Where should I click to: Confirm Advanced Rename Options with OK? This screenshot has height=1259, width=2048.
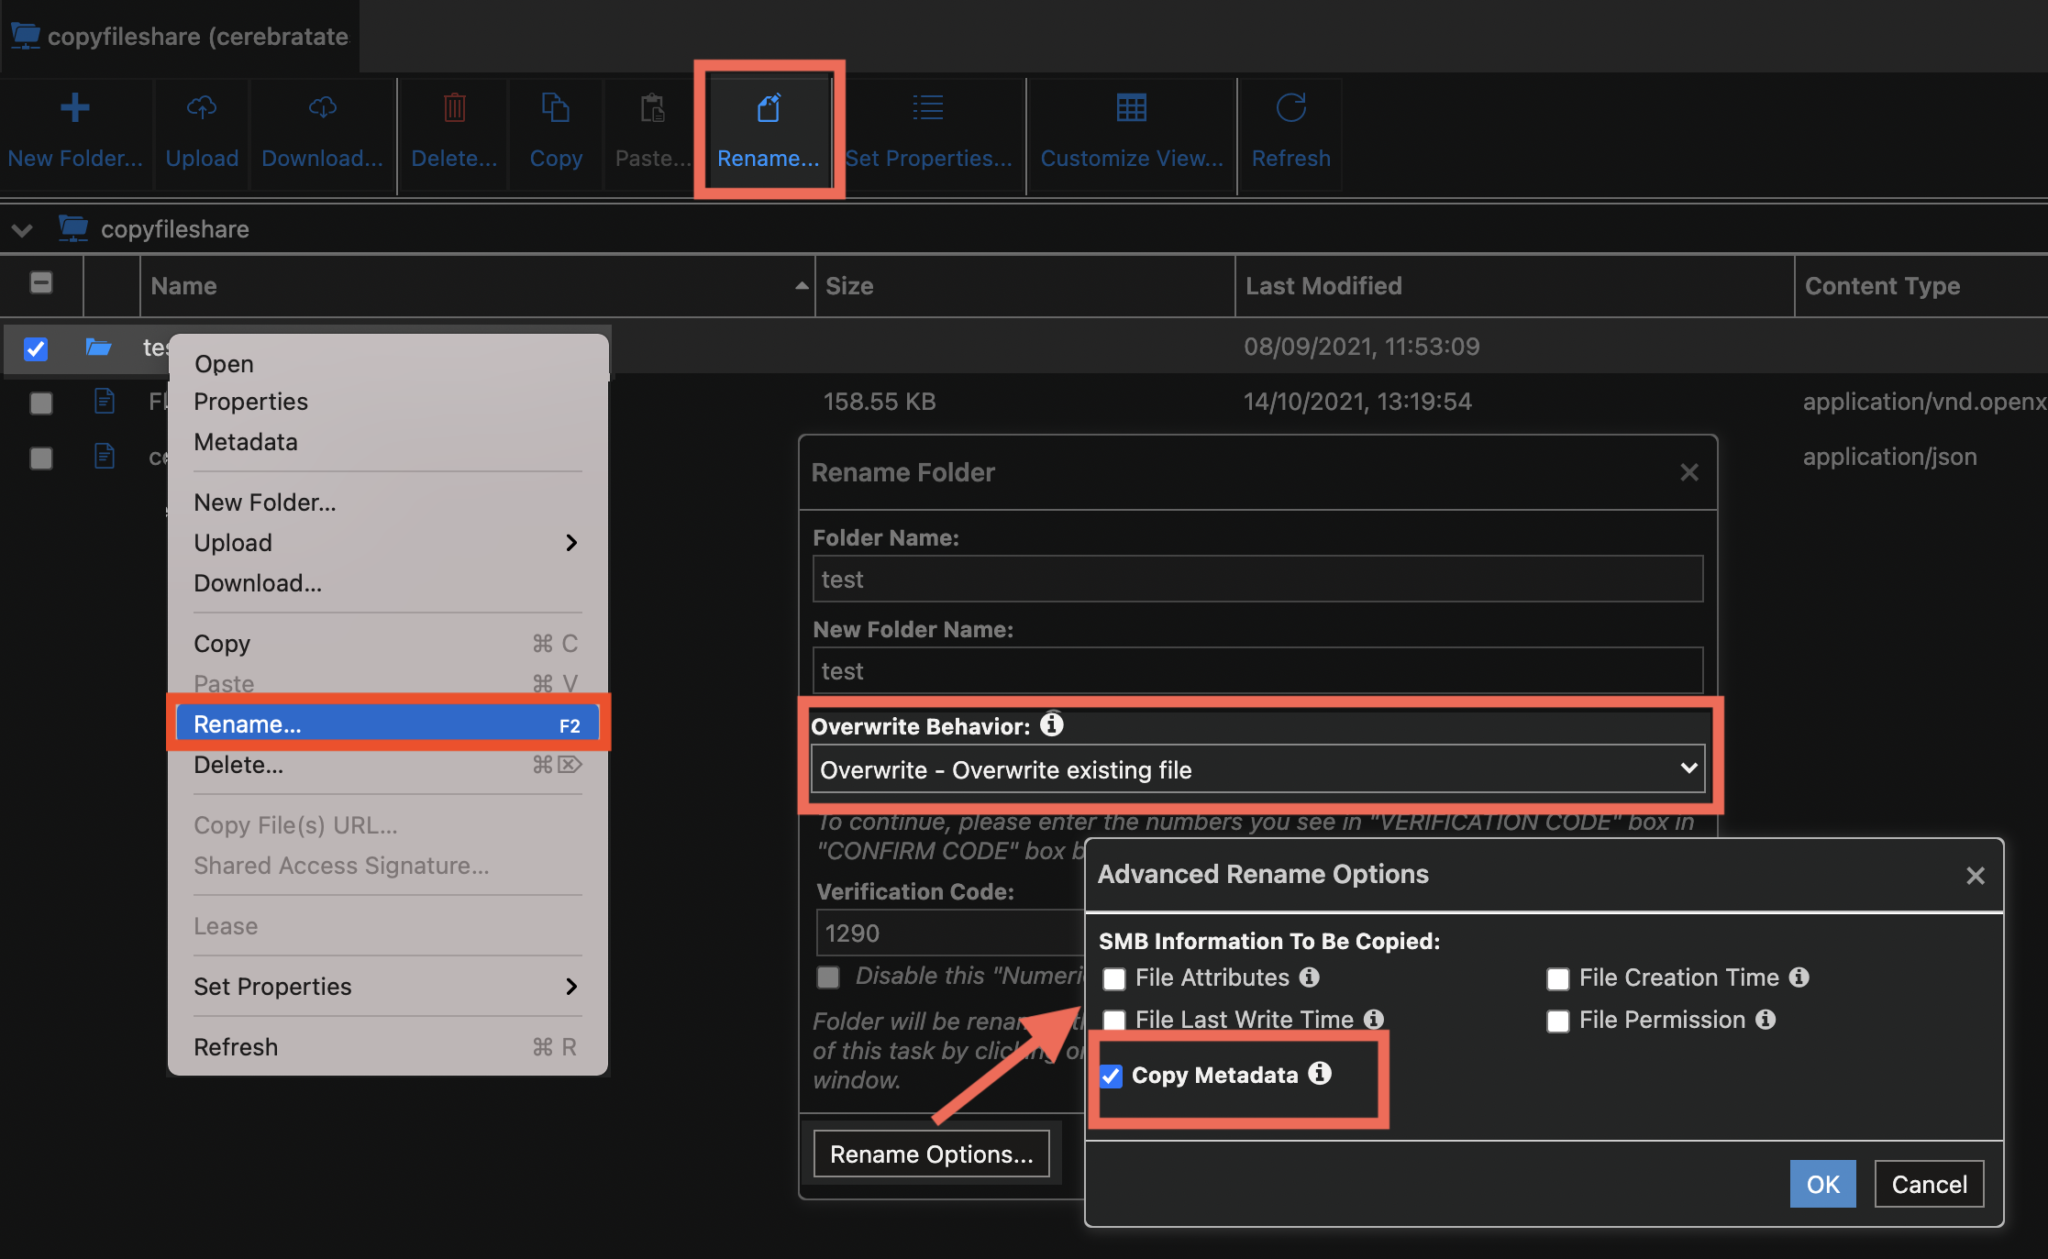click(1822, 1183)
